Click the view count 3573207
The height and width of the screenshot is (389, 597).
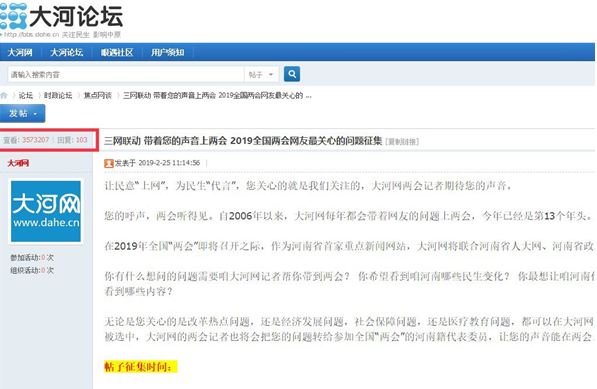point(35,140)
